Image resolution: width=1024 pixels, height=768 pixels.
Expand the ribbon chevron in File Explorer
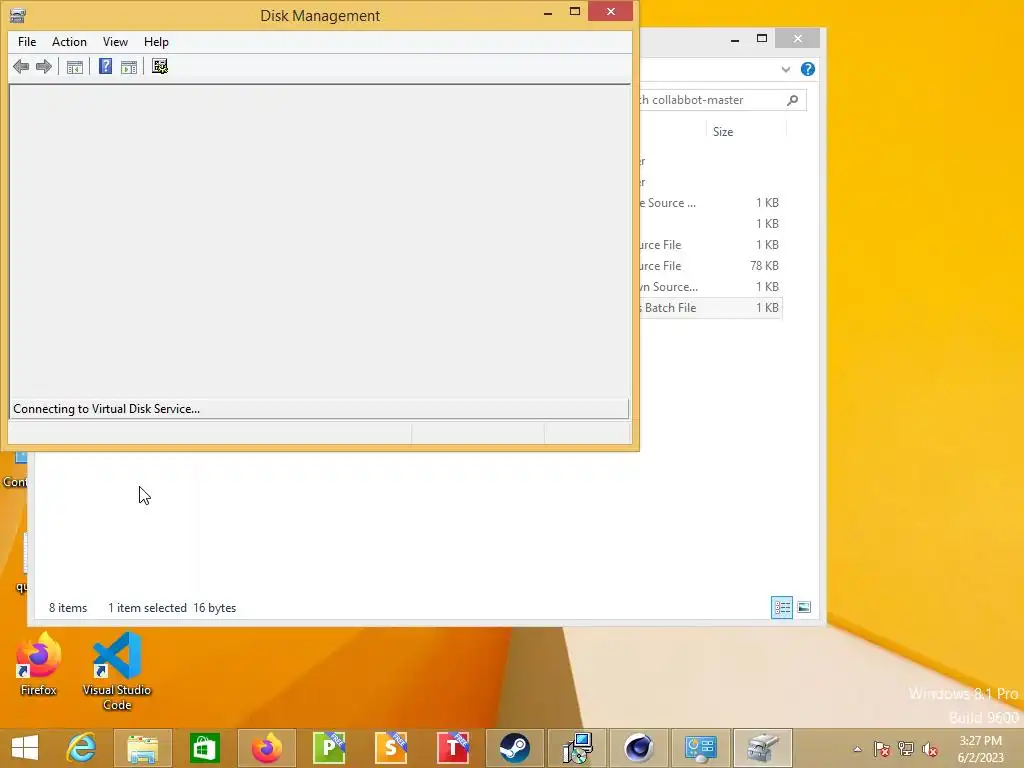point(786,69)
